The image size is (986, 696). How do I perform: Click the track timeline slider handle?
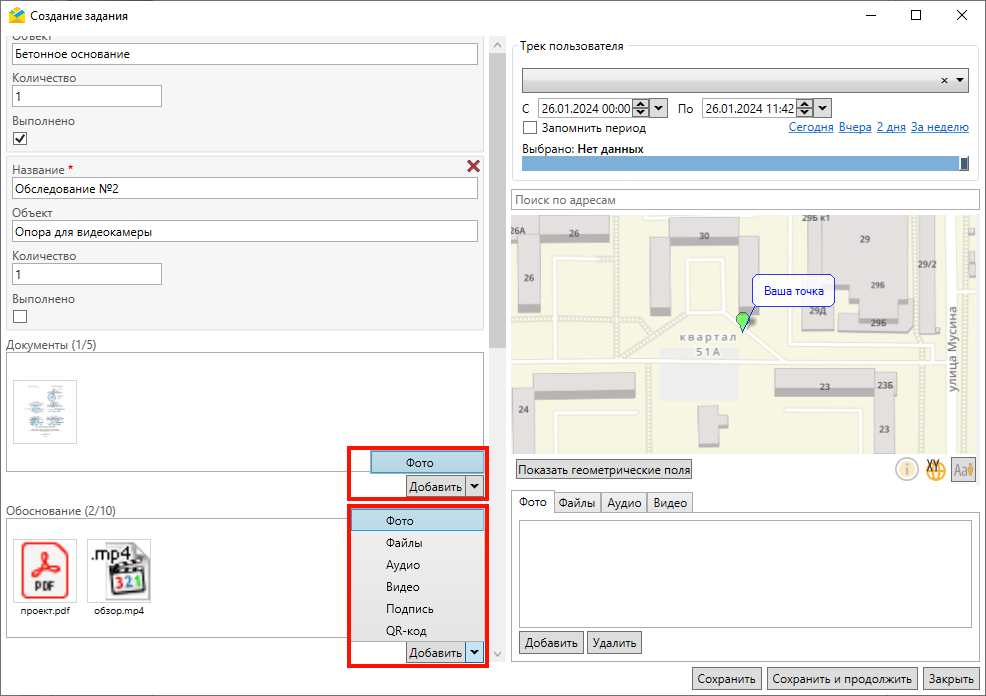(x=964, y=164)
